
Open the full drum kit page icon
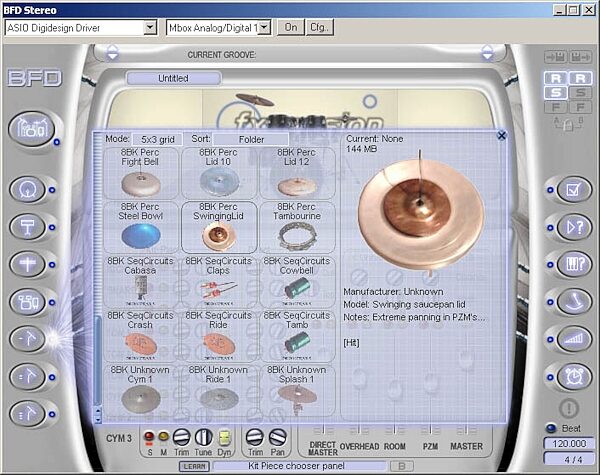(x=31, y=129)
